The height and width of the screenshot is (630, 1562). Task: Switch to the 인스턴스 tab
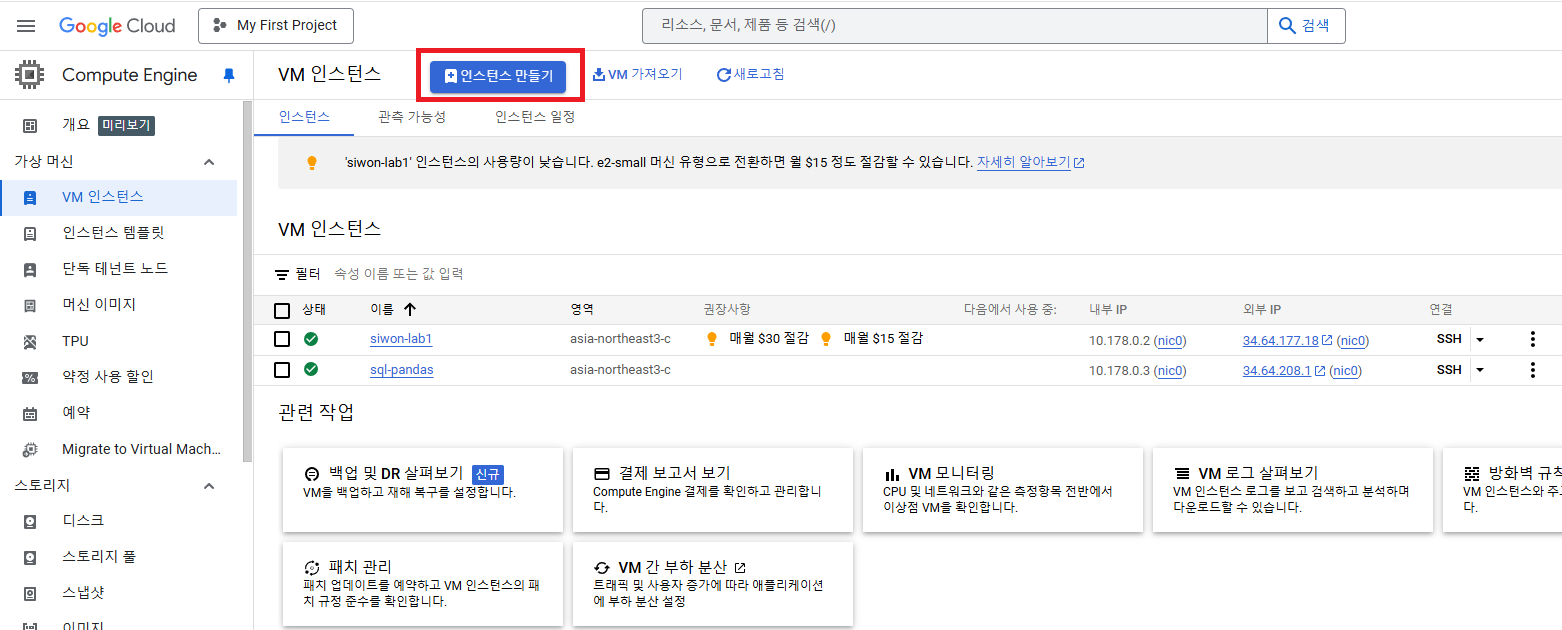point(304,117)
